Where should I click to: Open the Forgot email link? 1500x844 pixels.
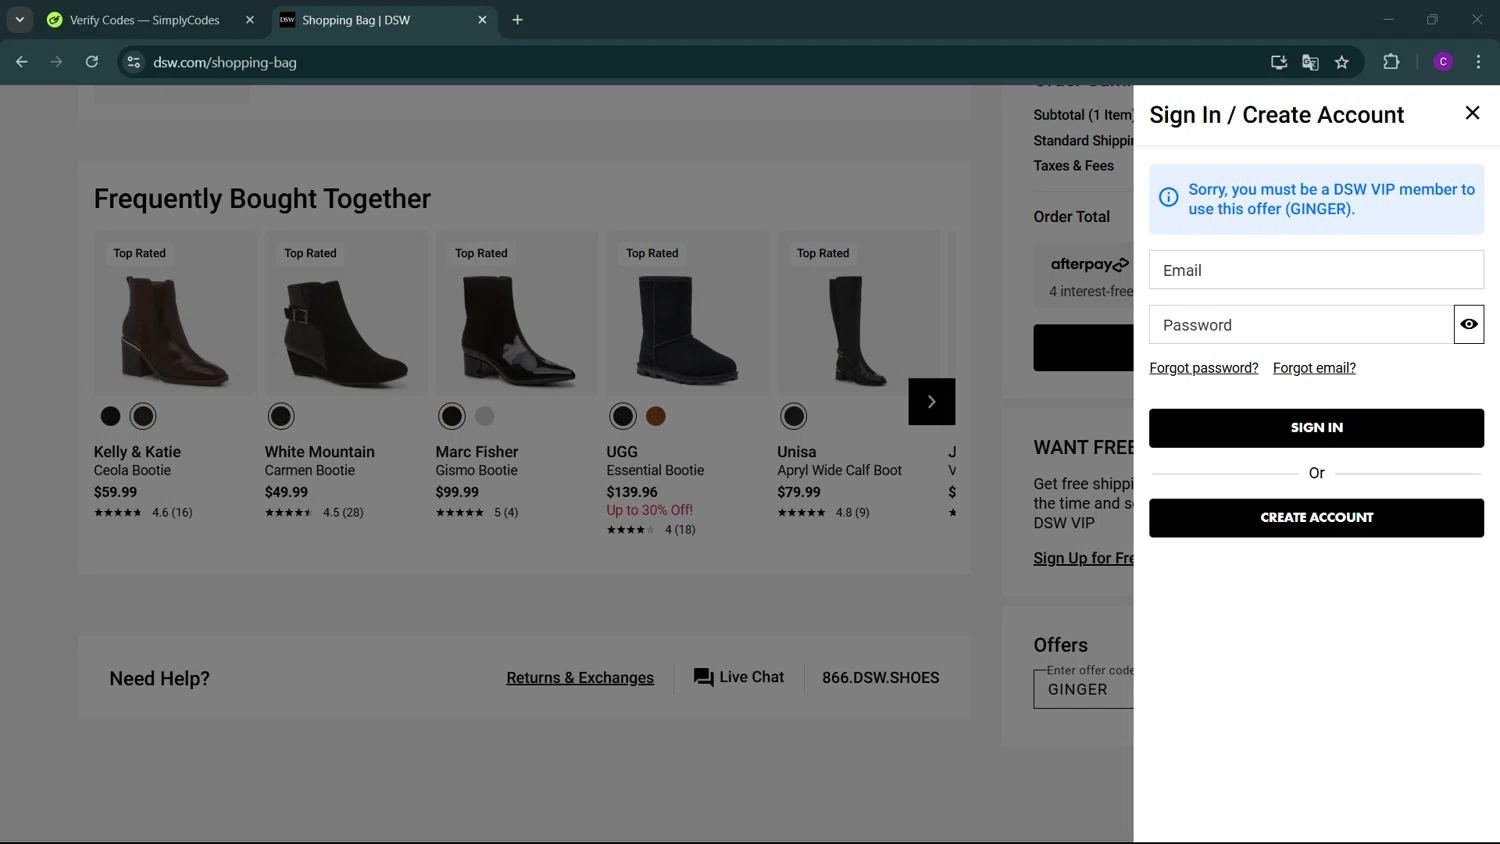tap(1314, 368)
